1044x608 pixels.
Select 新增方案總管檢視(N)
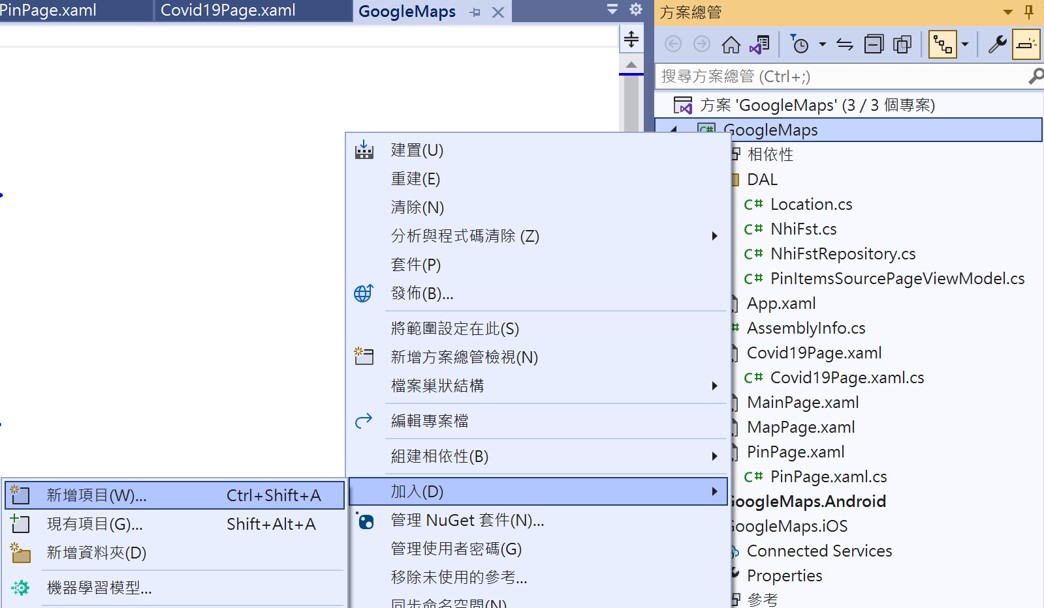(537, 357)
